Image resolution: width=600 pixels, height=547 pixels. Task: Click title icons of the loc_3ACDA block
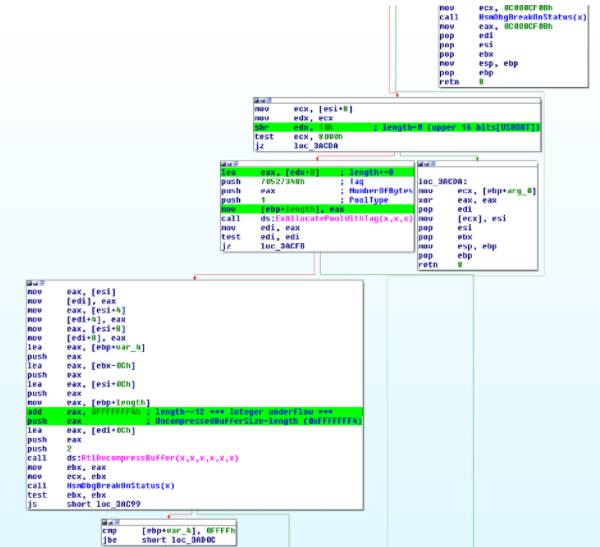pyautogui.click(x=423, y=163)
